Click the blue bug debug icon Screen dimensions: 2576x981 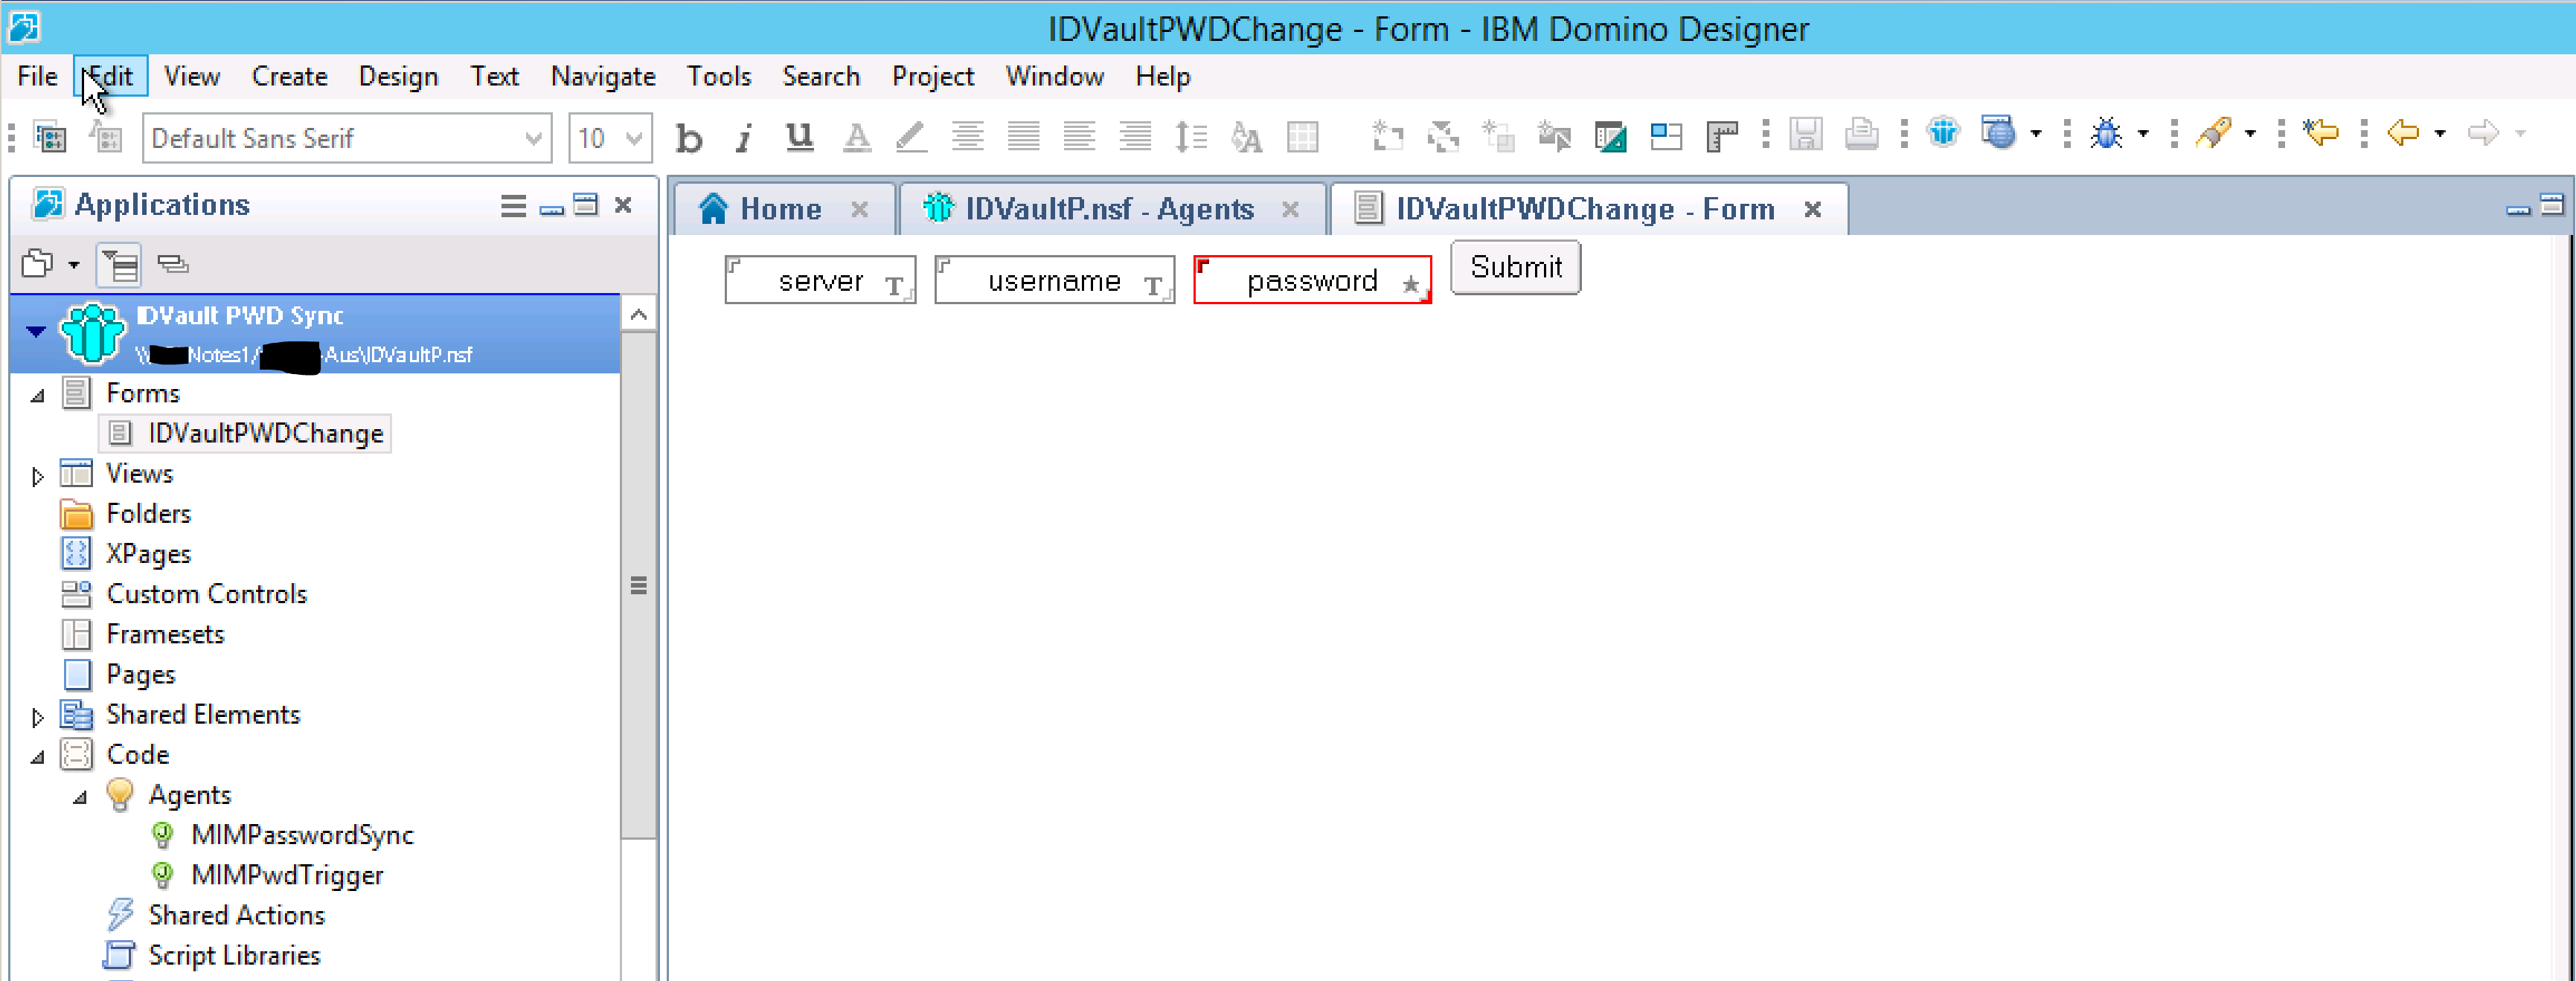(2106, 133)
